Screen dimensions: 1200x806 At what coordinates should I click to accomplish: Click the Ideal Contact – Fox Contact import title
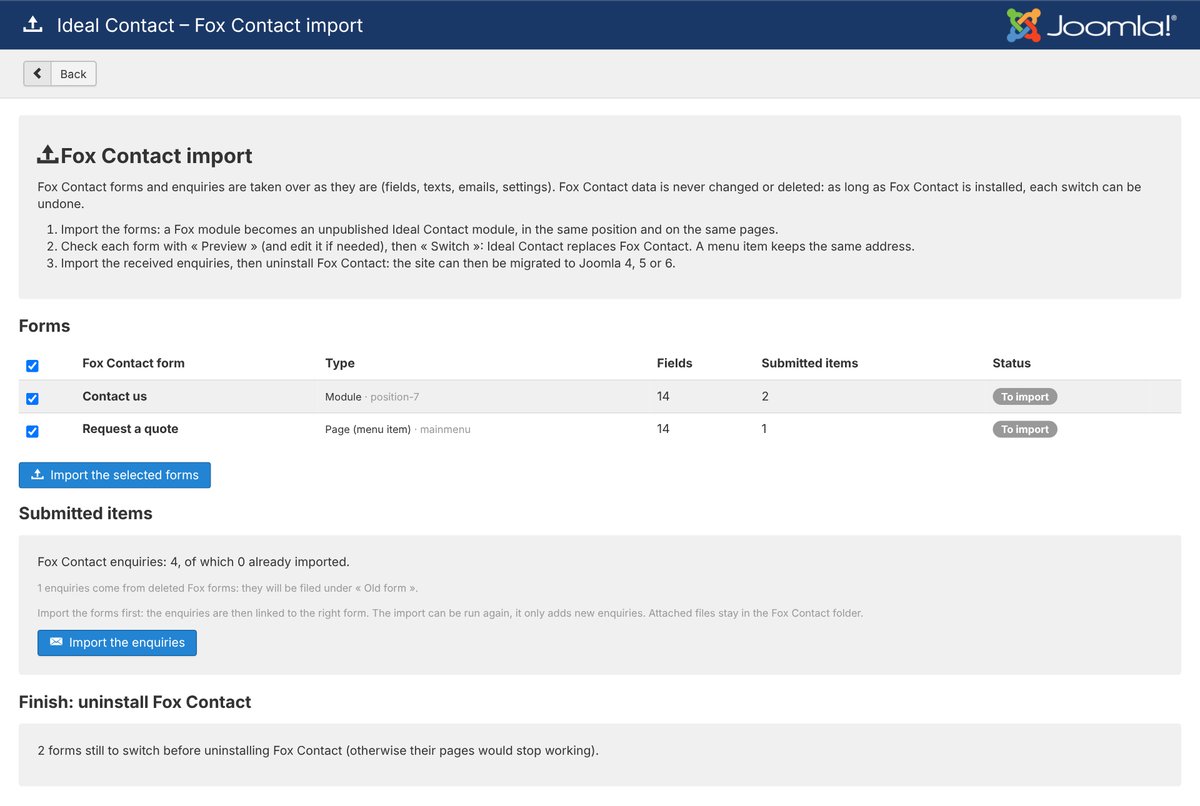tap(210, 25)
